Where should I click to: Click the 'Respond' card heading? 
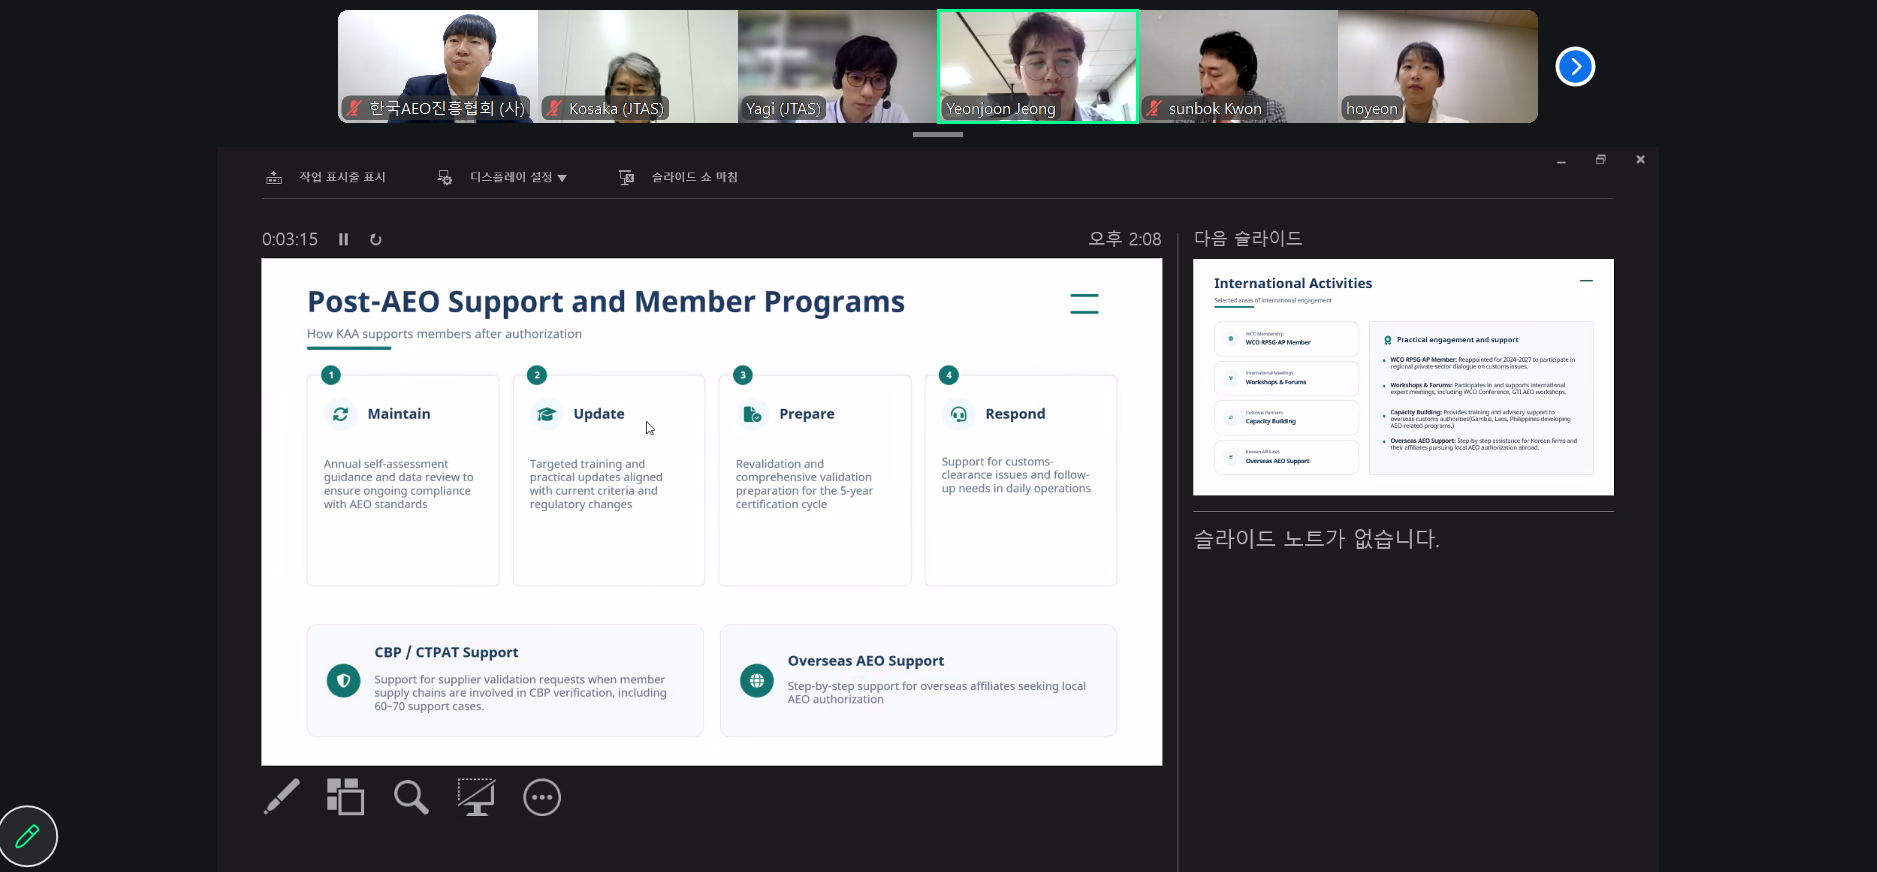1015,414
